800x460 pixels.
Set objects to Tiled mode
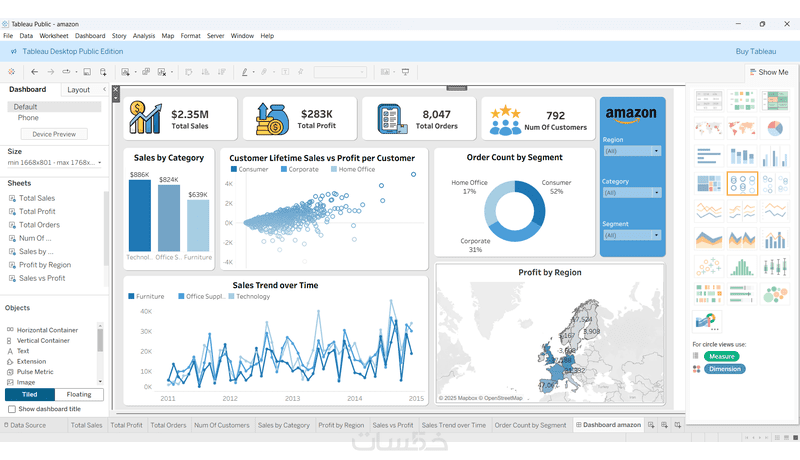(30, 394)
